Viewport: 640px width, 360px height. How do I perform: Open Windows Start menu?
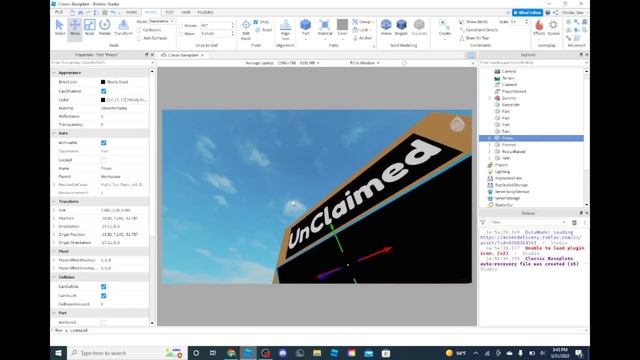click(58, 353)
